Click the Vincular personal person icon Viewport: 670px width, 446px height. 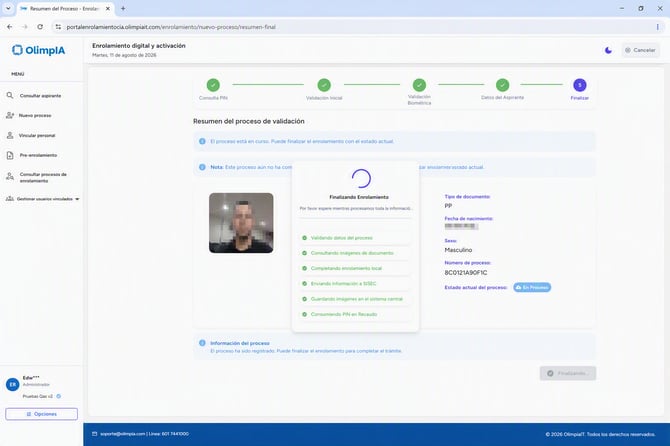pos(10,135)
